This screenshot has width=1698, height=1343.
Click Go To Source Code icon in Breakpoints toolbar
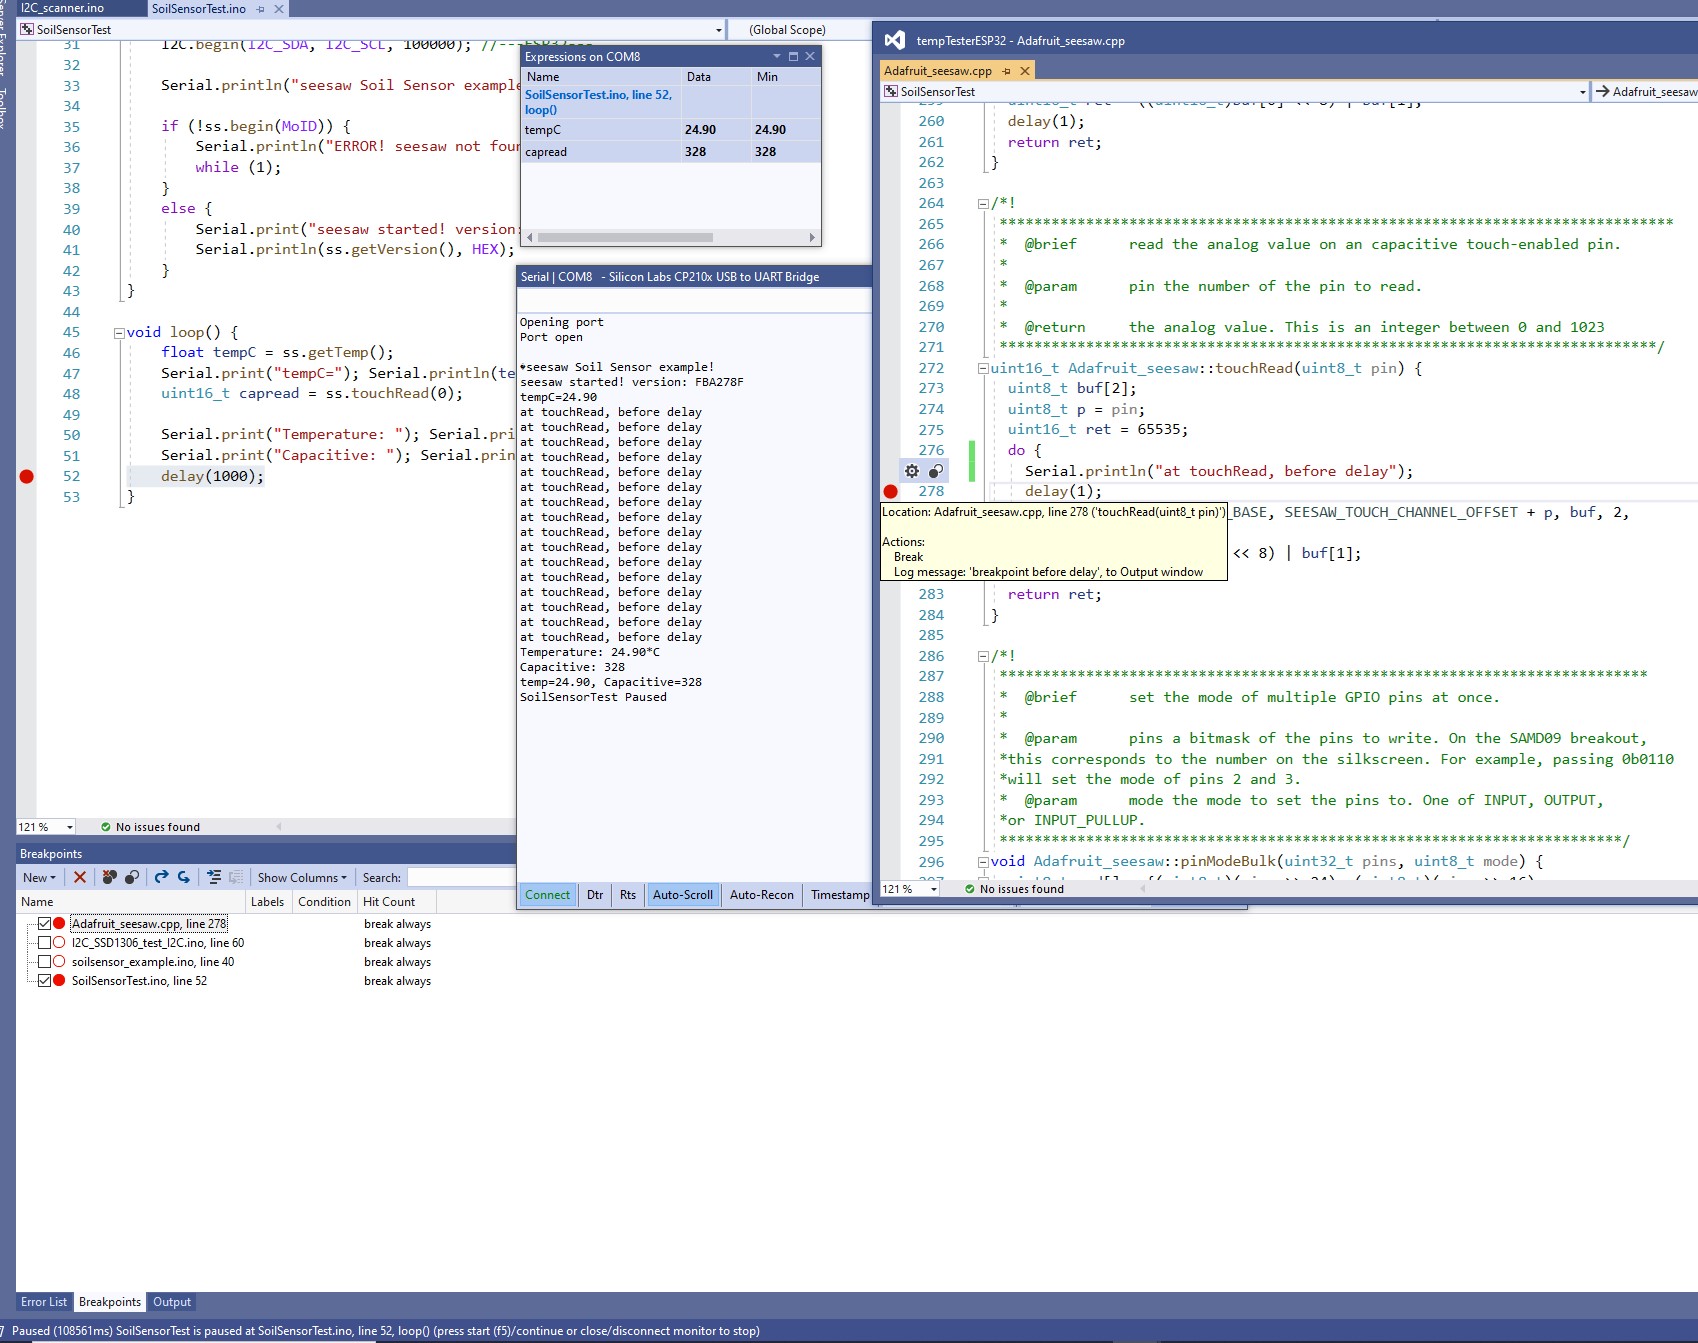[214, 877]
